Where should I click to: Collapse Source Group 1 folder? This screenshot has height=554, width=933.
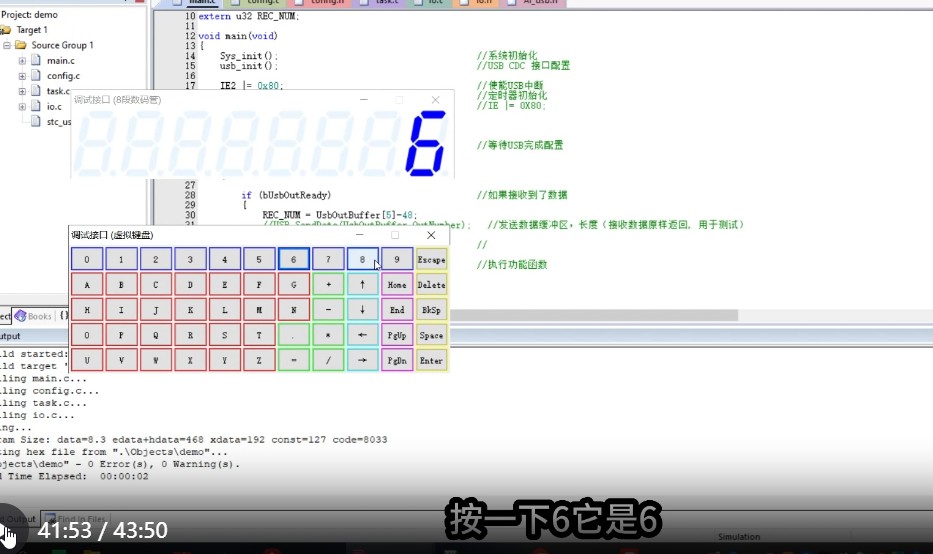pos(7,45)
